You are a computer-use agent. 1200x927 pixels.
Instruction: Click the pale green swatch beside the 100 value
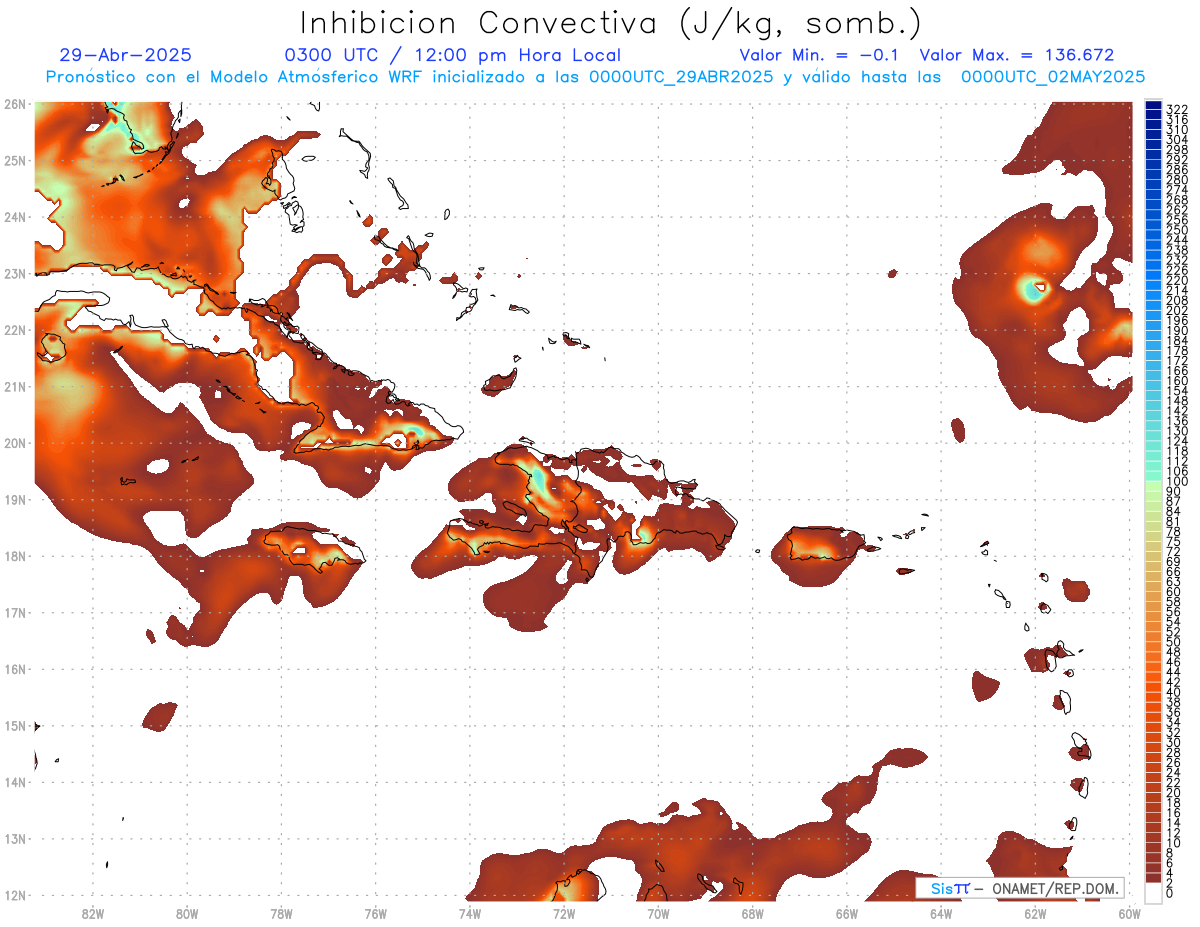pyautogui.click(x=1154, y=487)
